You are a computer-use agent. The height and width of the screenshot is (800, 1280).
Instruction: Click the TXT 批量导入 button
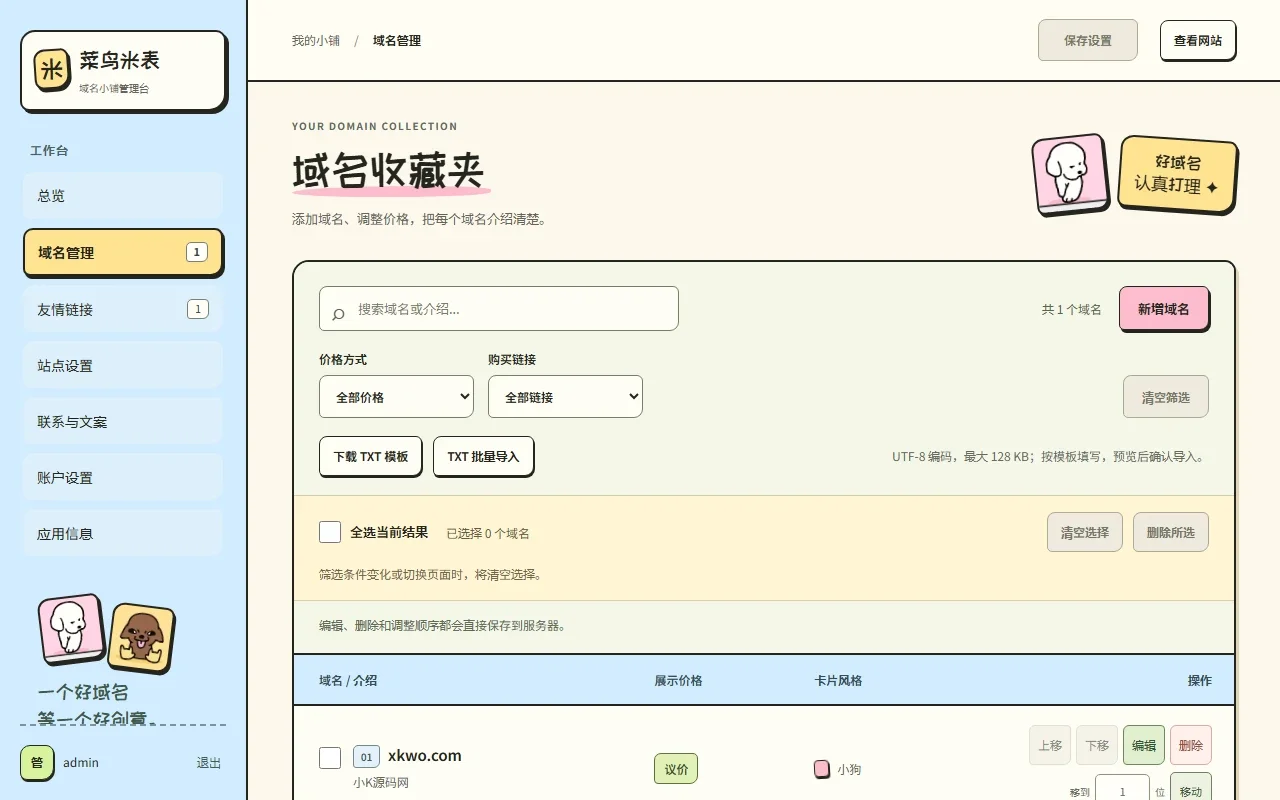pyautogui.click(x=483, y=456)
